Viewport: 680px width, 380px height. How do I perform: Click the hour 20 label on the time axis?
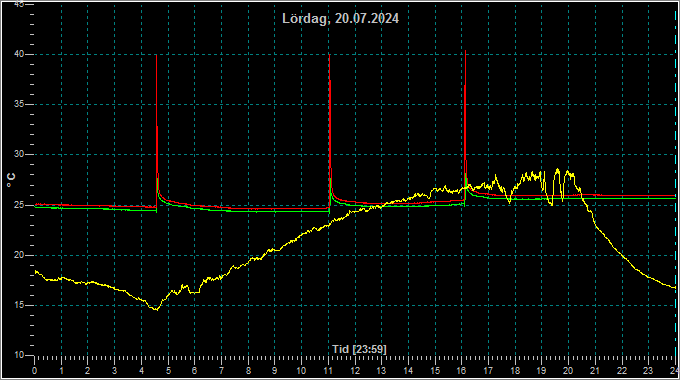[568, 371]
